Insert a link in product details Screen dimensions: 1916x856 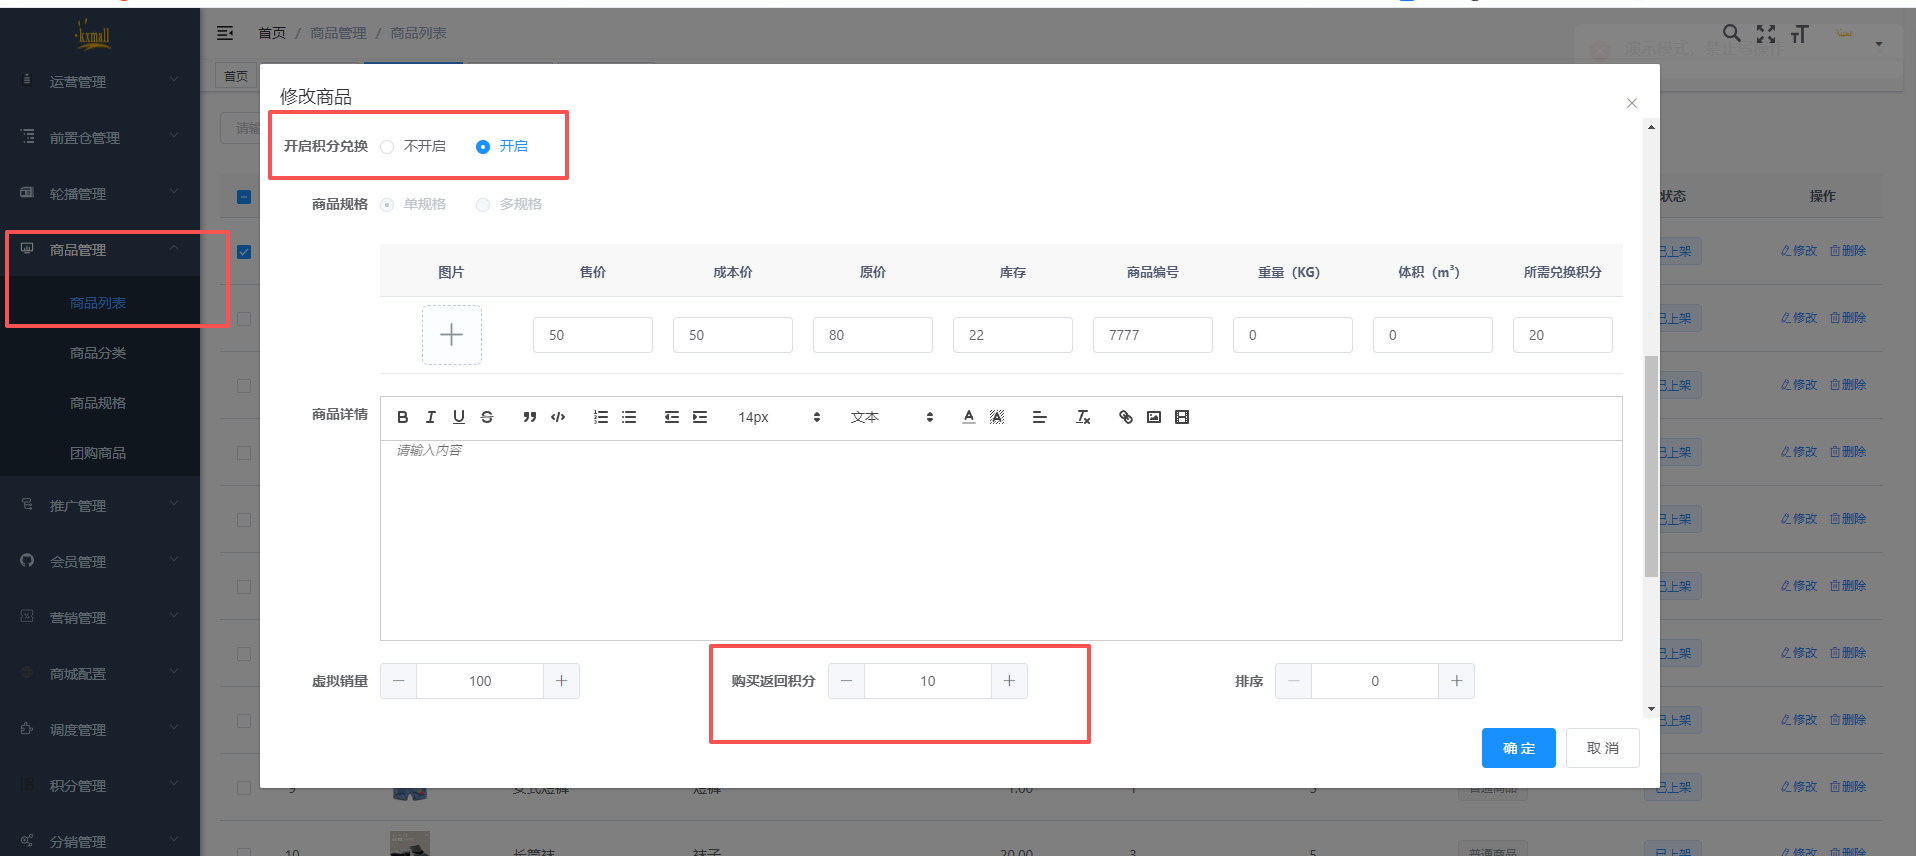[x=1126, y=417]
